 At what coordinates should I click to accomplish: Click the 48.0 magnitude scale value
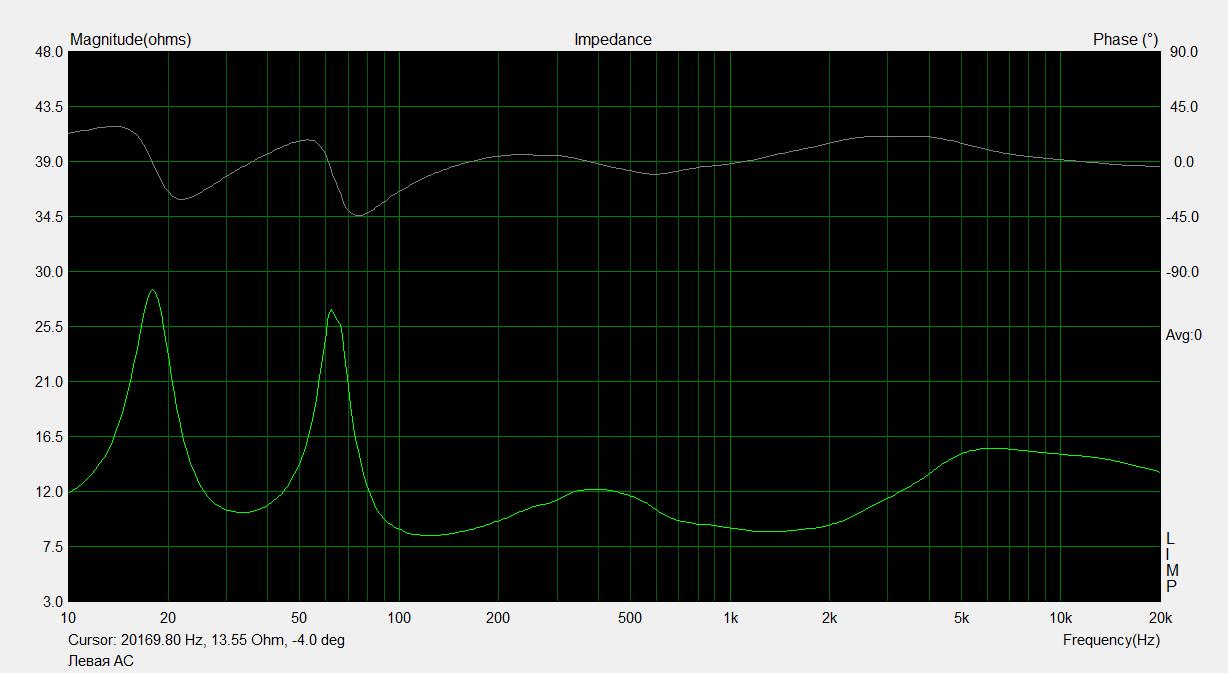click(x=49, y=52)
